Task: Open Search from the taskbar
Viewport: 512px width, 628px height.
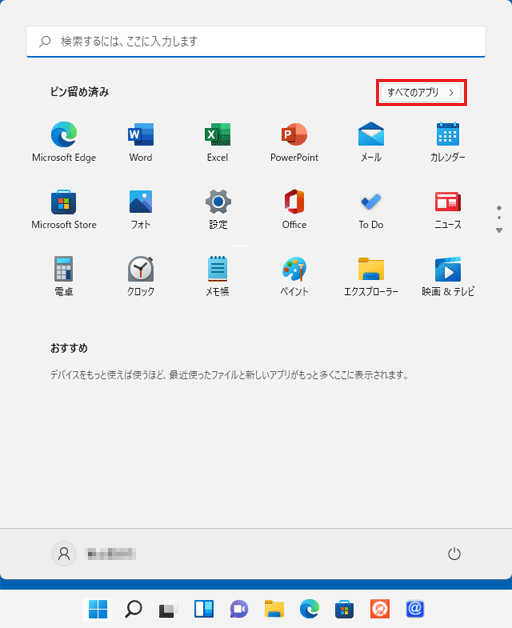Action: pos(133,609)
